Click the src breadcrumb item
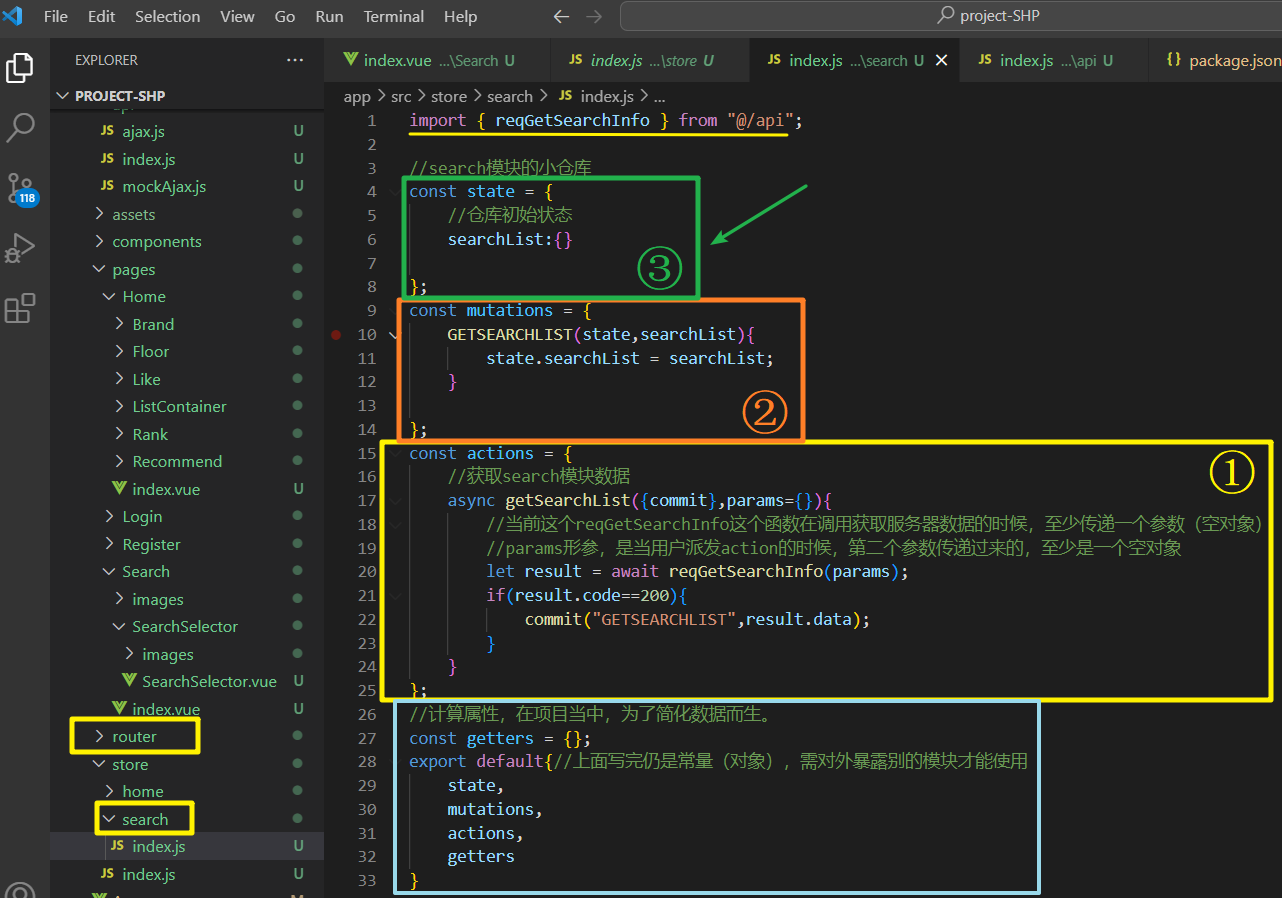The width and height of the screenshot is (1282, 898). click(x=401, y=95)
